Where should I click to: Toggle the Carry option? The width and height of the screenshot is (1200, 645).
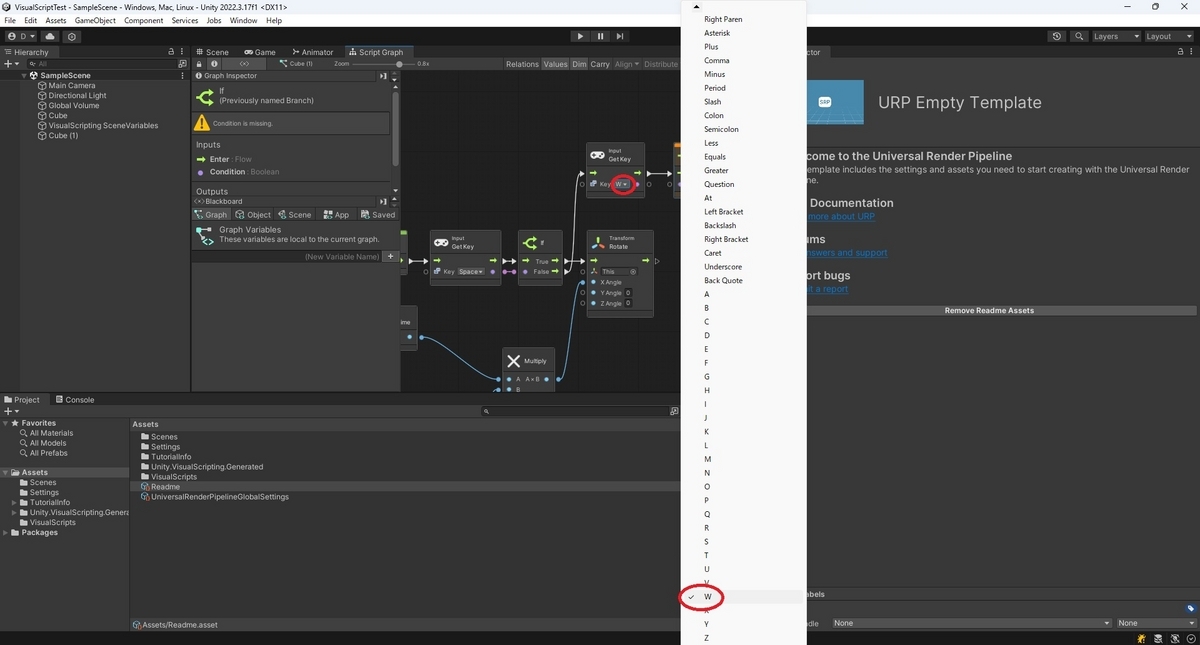[x=600, y=64]
